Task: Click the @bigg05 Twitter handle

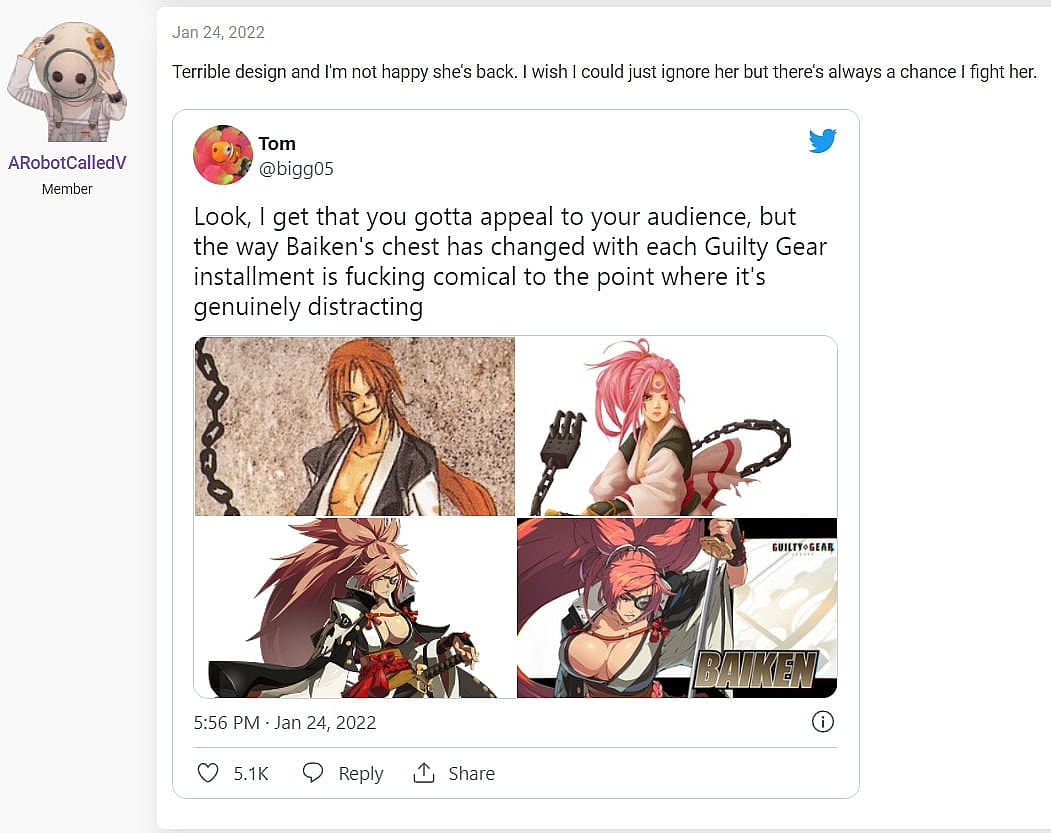Action: pos(296,169)
